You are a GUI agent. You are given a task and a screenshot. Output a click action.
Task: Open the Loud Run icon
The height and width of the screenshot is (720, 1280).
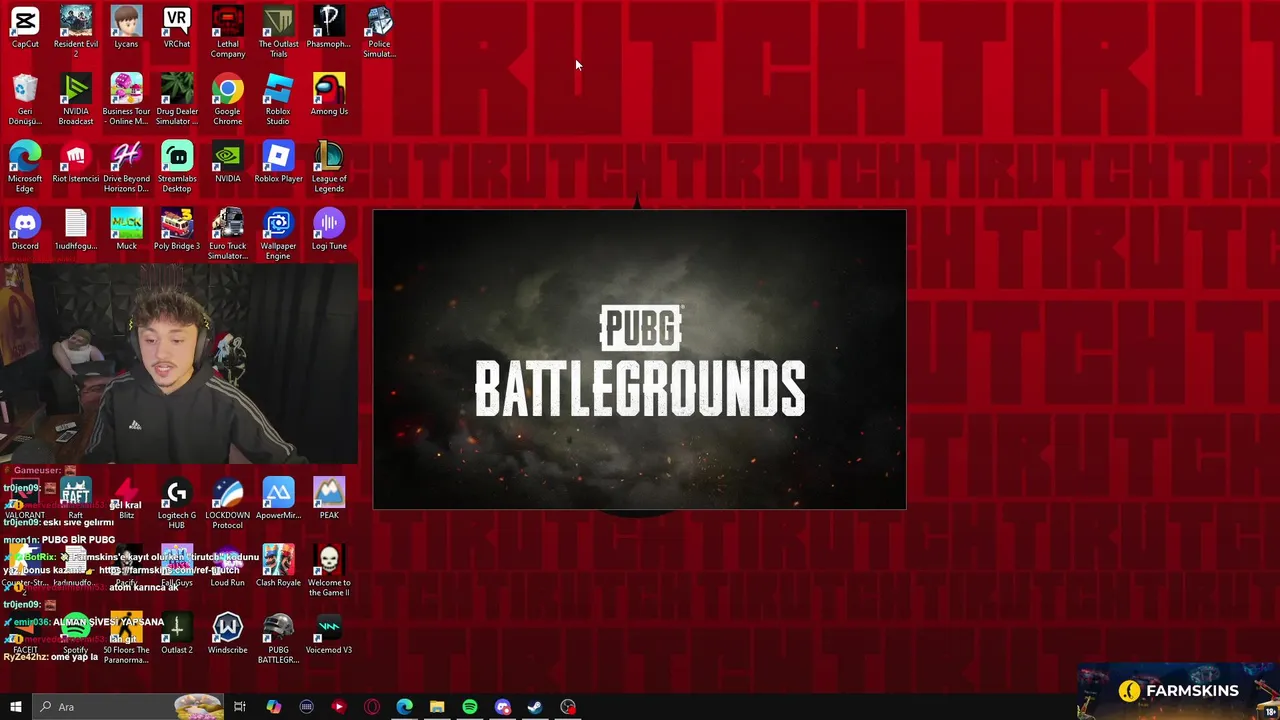click(227, 566)
